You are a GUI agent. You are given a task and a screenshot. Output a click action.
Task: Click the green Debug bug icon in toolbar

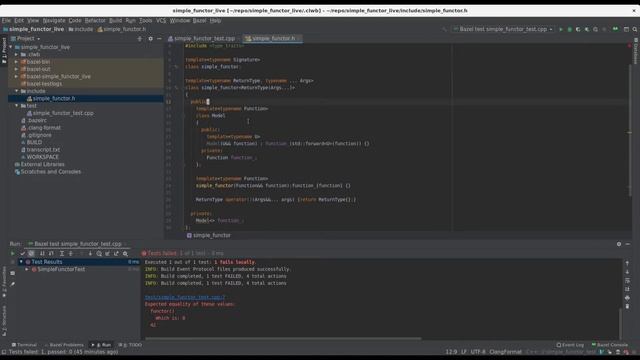pos(569,29)
